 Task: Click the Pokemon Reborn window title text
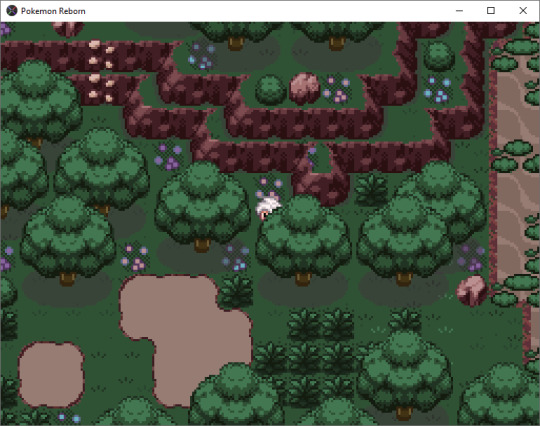53,11
